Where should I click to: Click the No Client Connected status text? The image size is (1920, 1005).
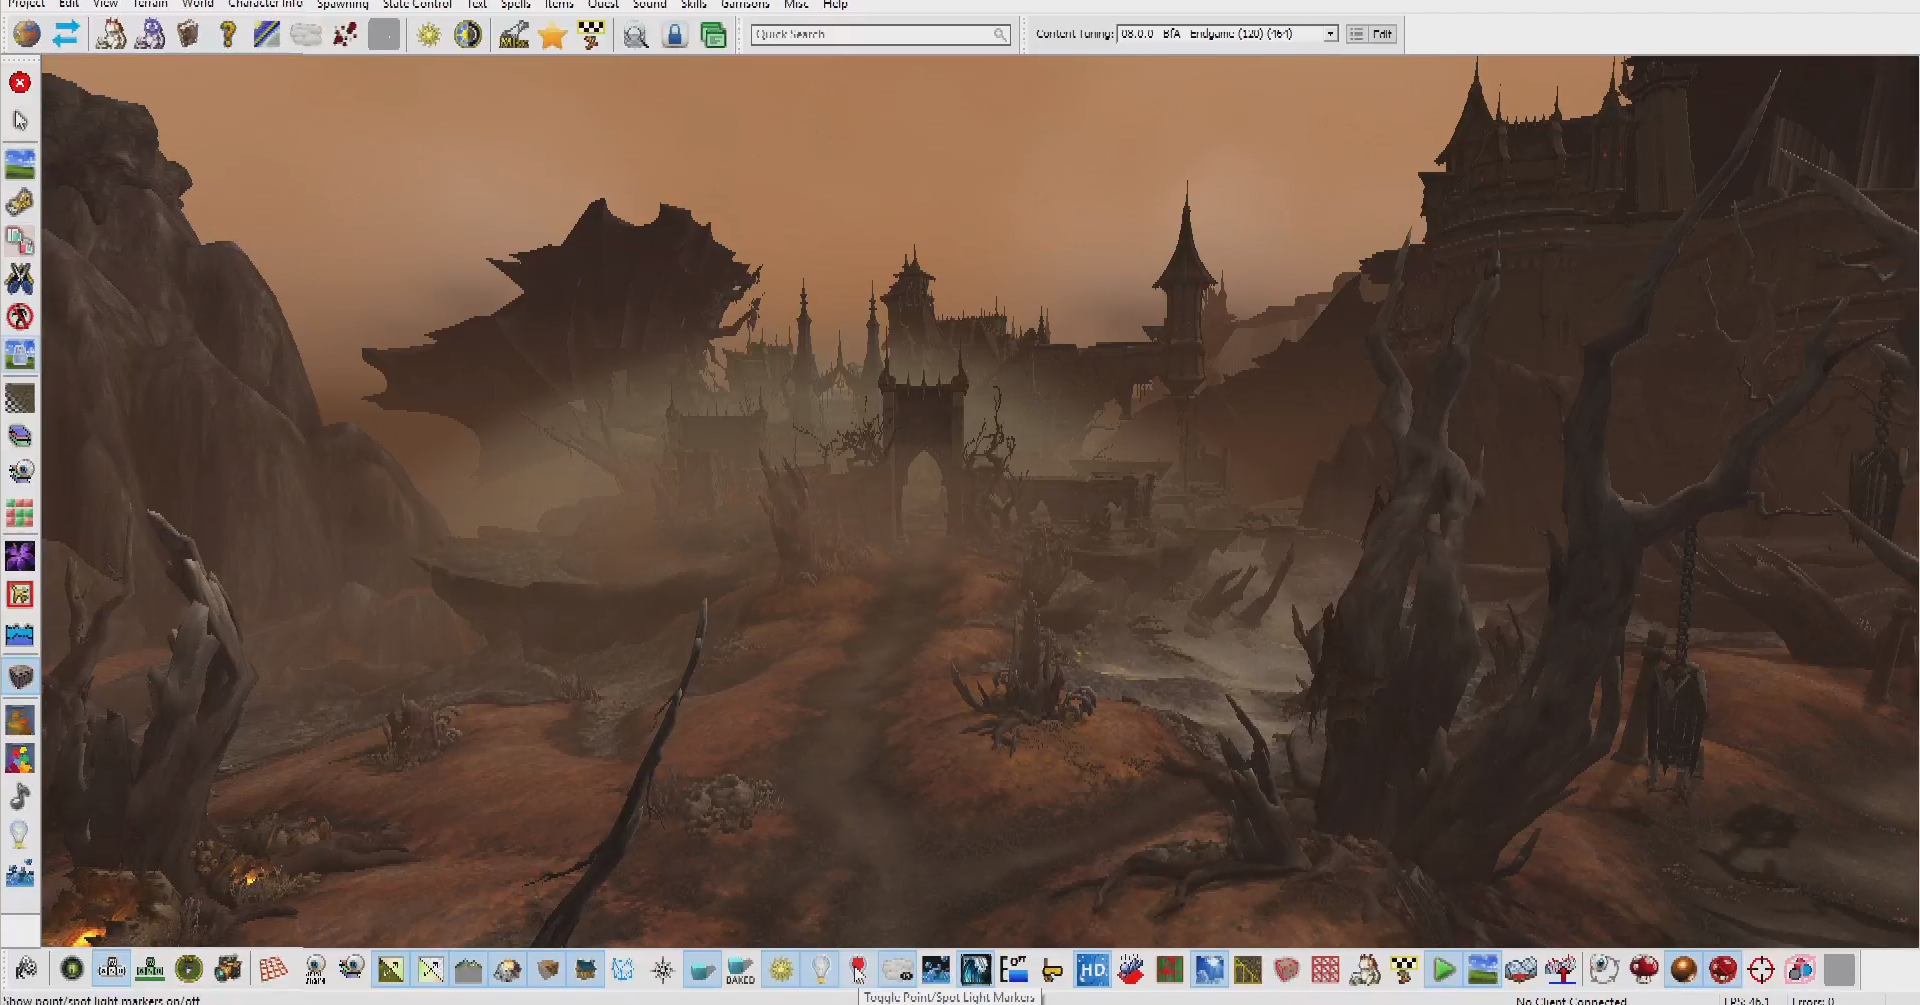(x=1571, y=1000)
